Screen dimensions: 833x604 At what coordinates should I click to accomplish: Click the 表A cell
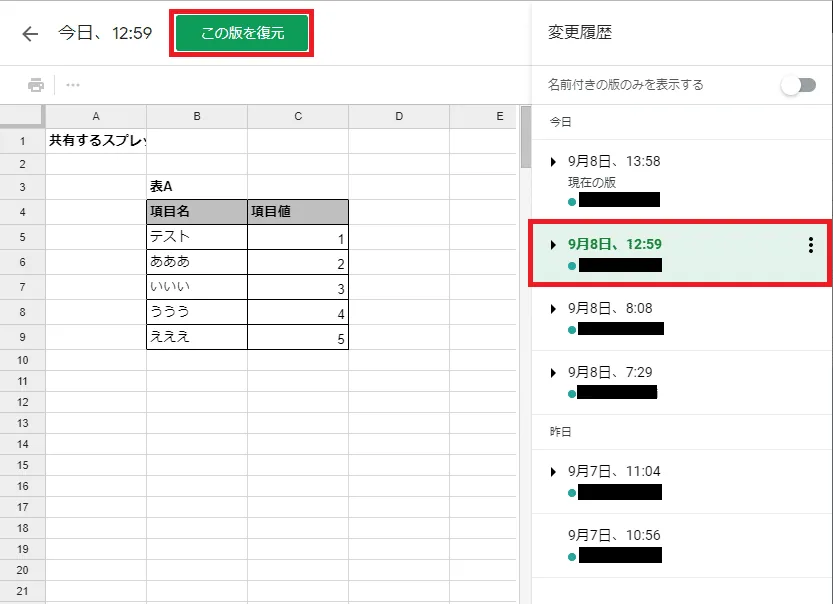coord(197,187)
